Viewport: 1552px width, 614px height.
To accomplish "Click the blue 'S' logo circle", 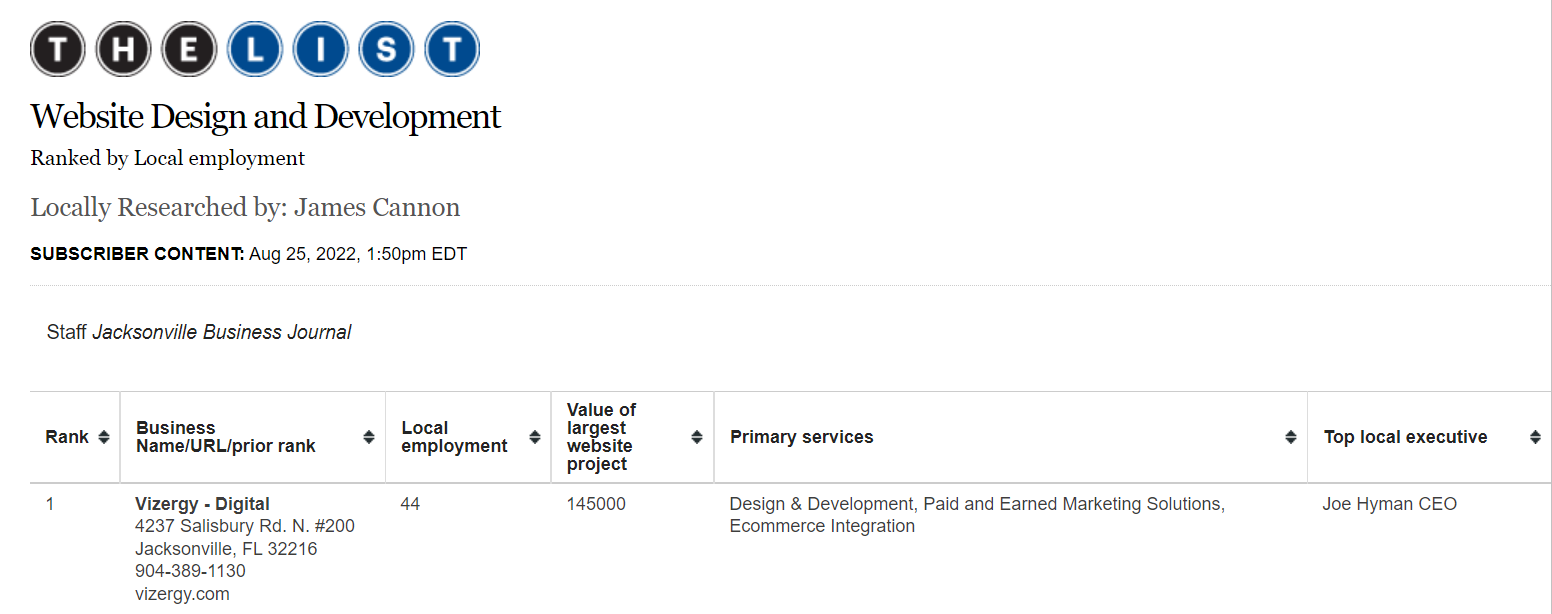I will click(387, 49).
